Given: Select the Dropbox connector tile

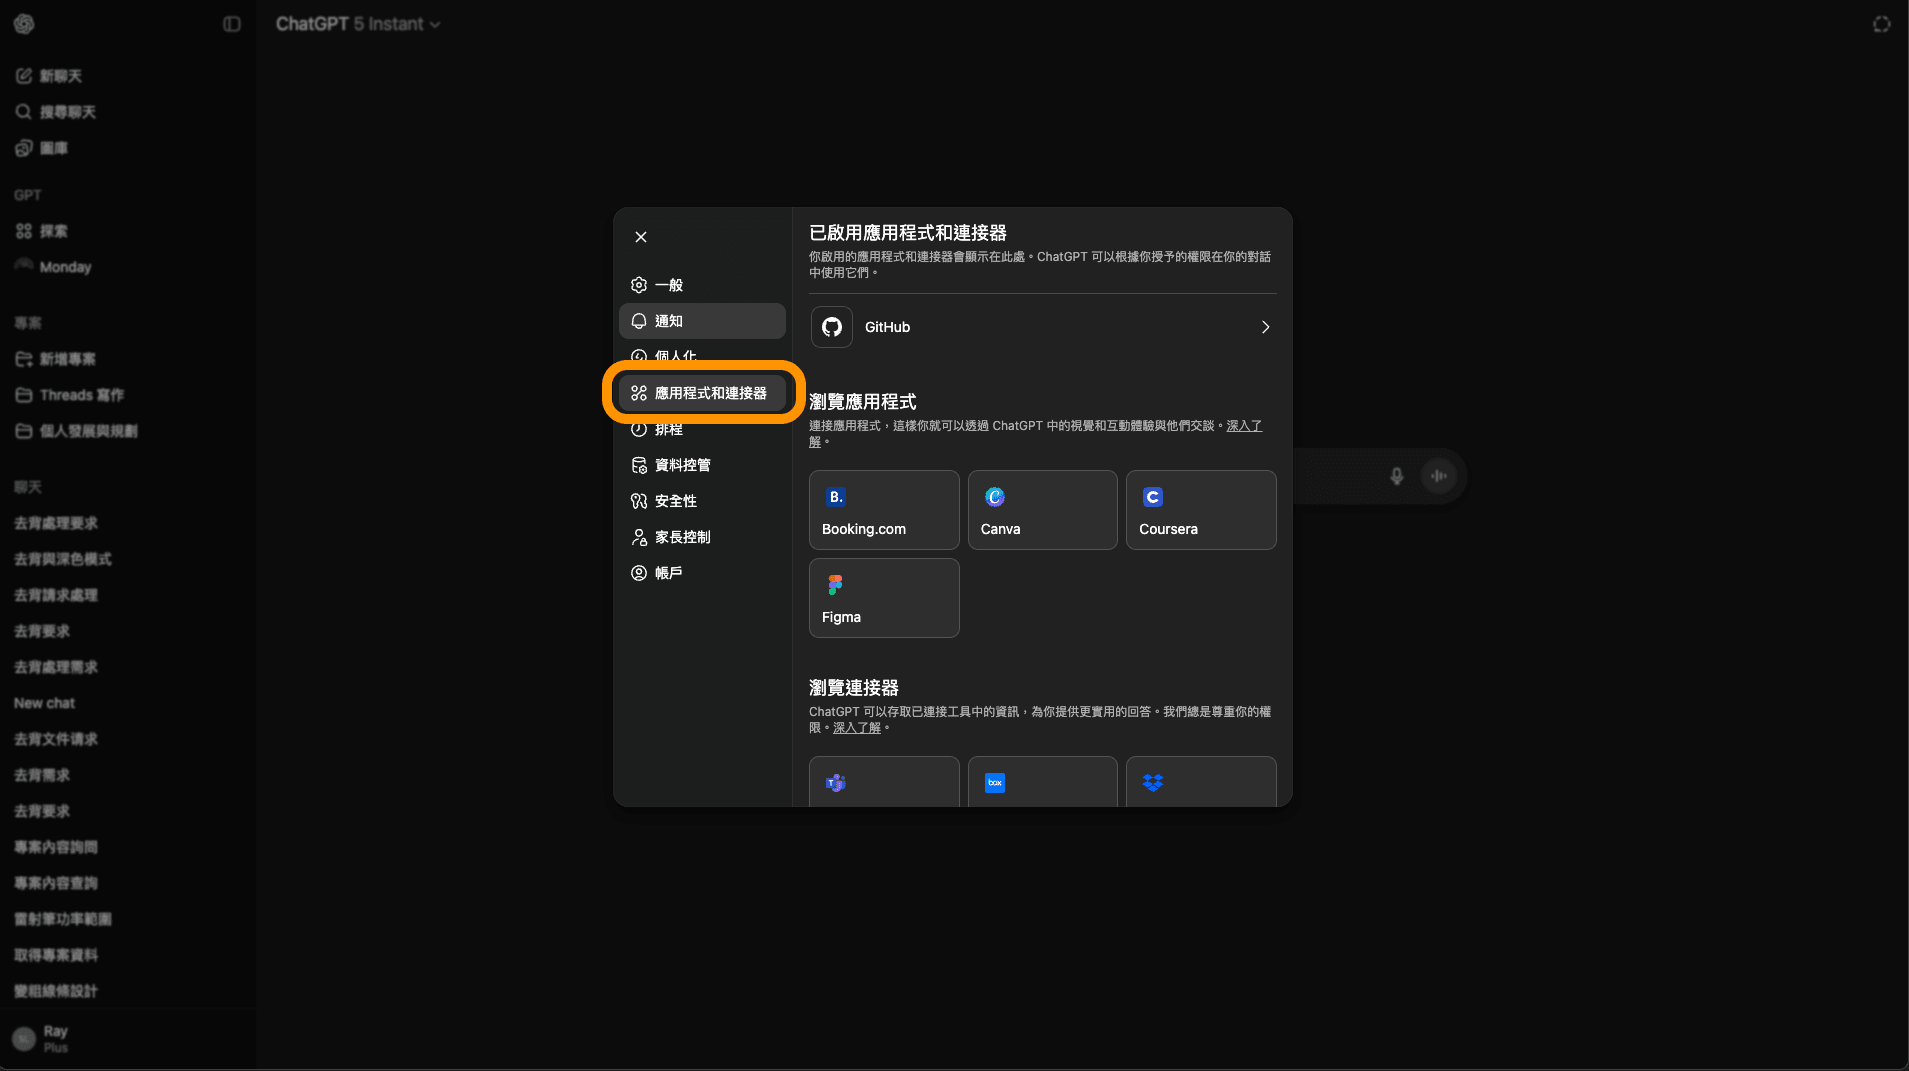Looking at the screenshot, I should point(1199,783).
